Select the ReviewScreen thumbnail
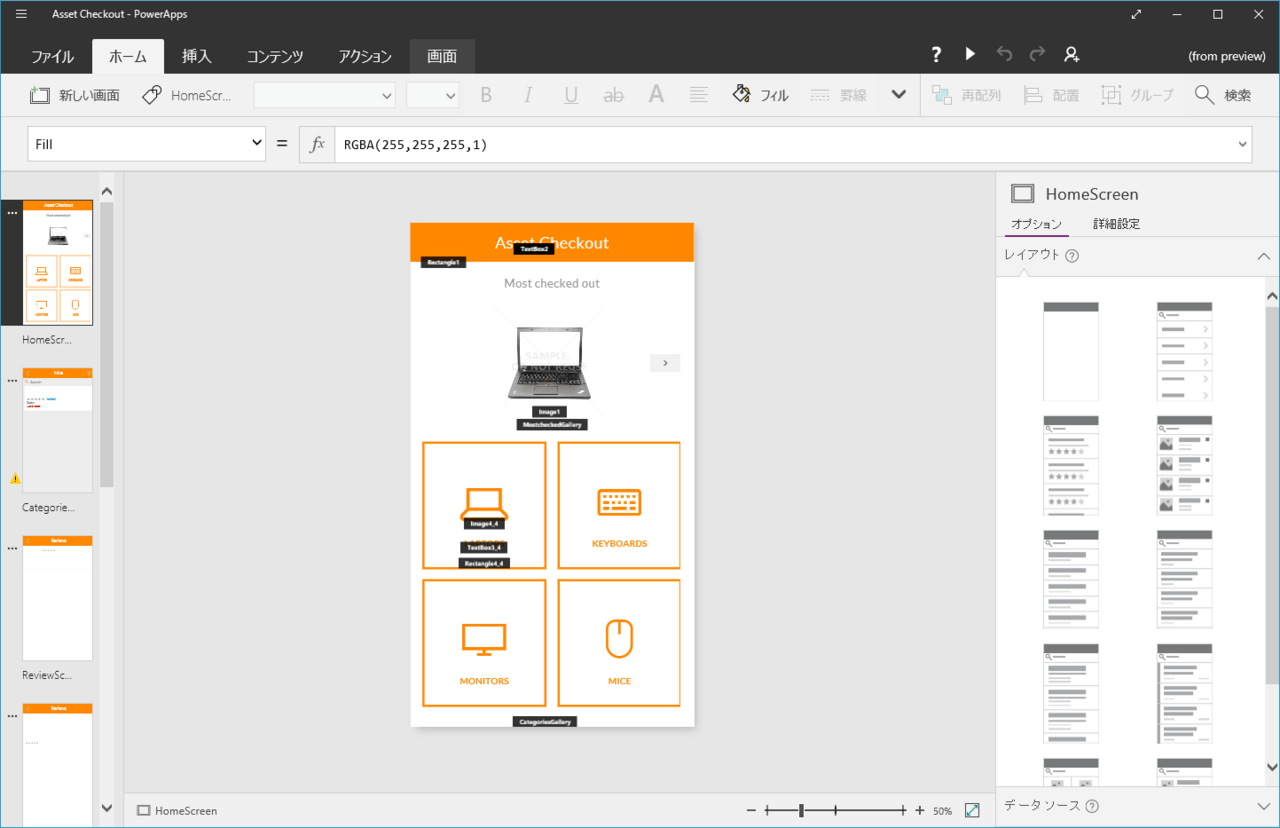1280x828 pixels. point(57,598)
